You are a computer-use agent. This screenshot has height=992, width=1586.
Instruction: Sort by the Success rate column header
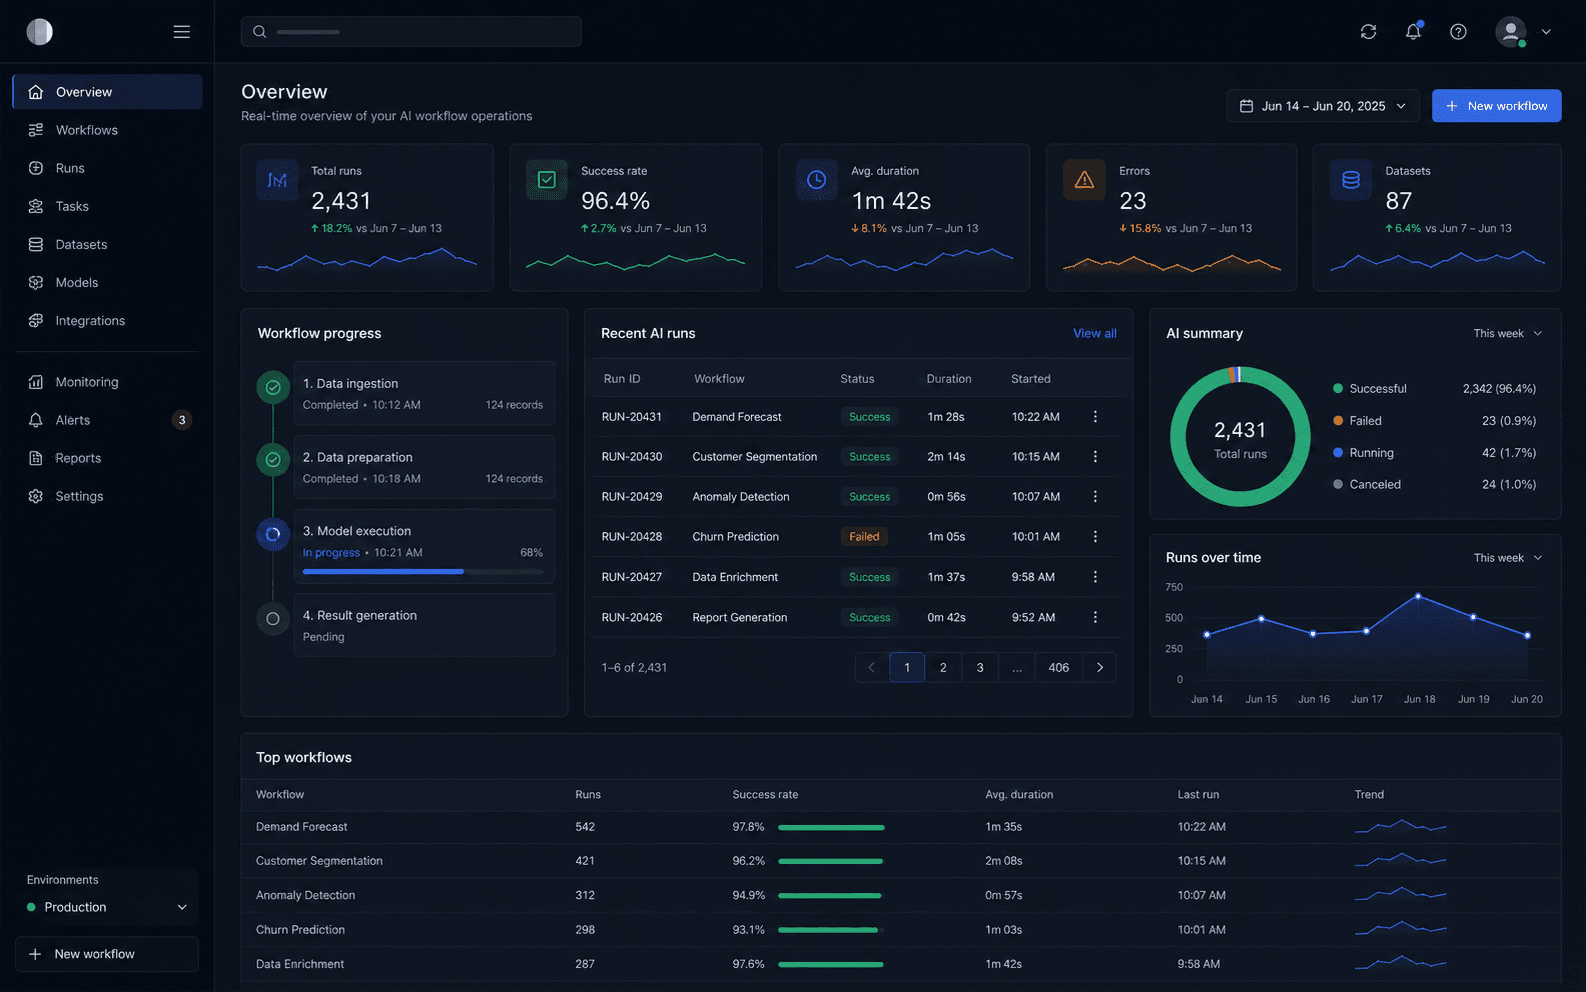point(765,795)
